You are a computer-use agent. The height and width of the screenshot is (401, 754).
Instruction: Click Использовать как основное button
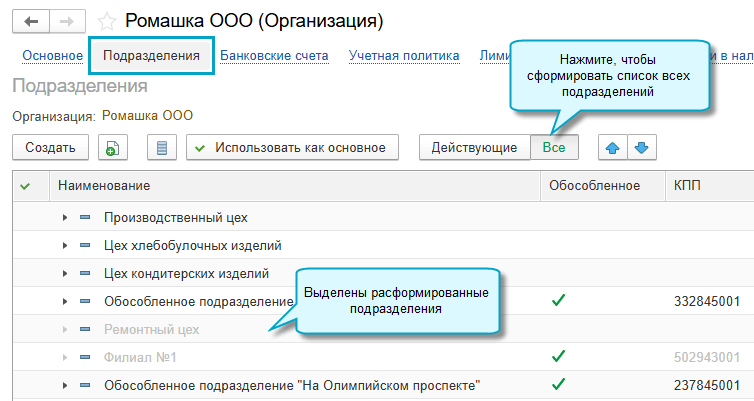(x=292, y=148)
